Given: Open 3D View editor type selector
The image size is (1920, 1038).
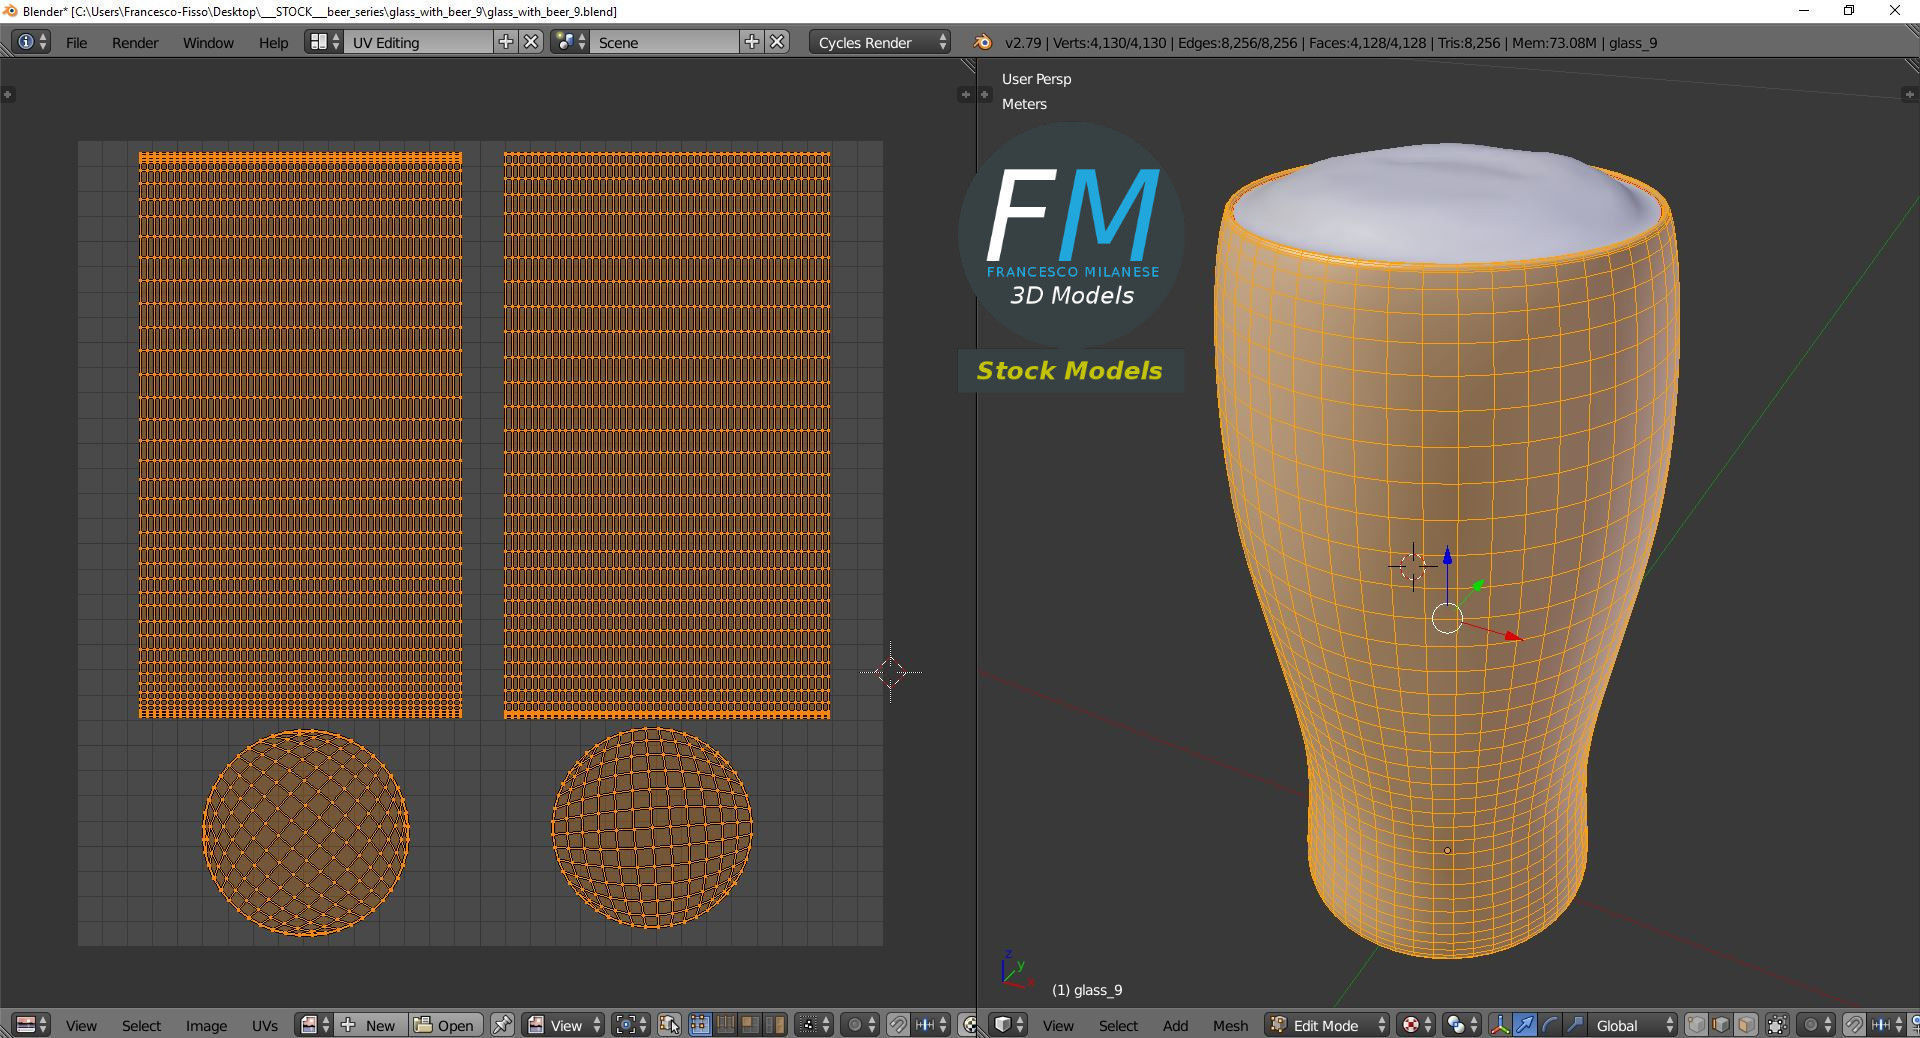Looking at the screenshot, I should 1008,1025.
